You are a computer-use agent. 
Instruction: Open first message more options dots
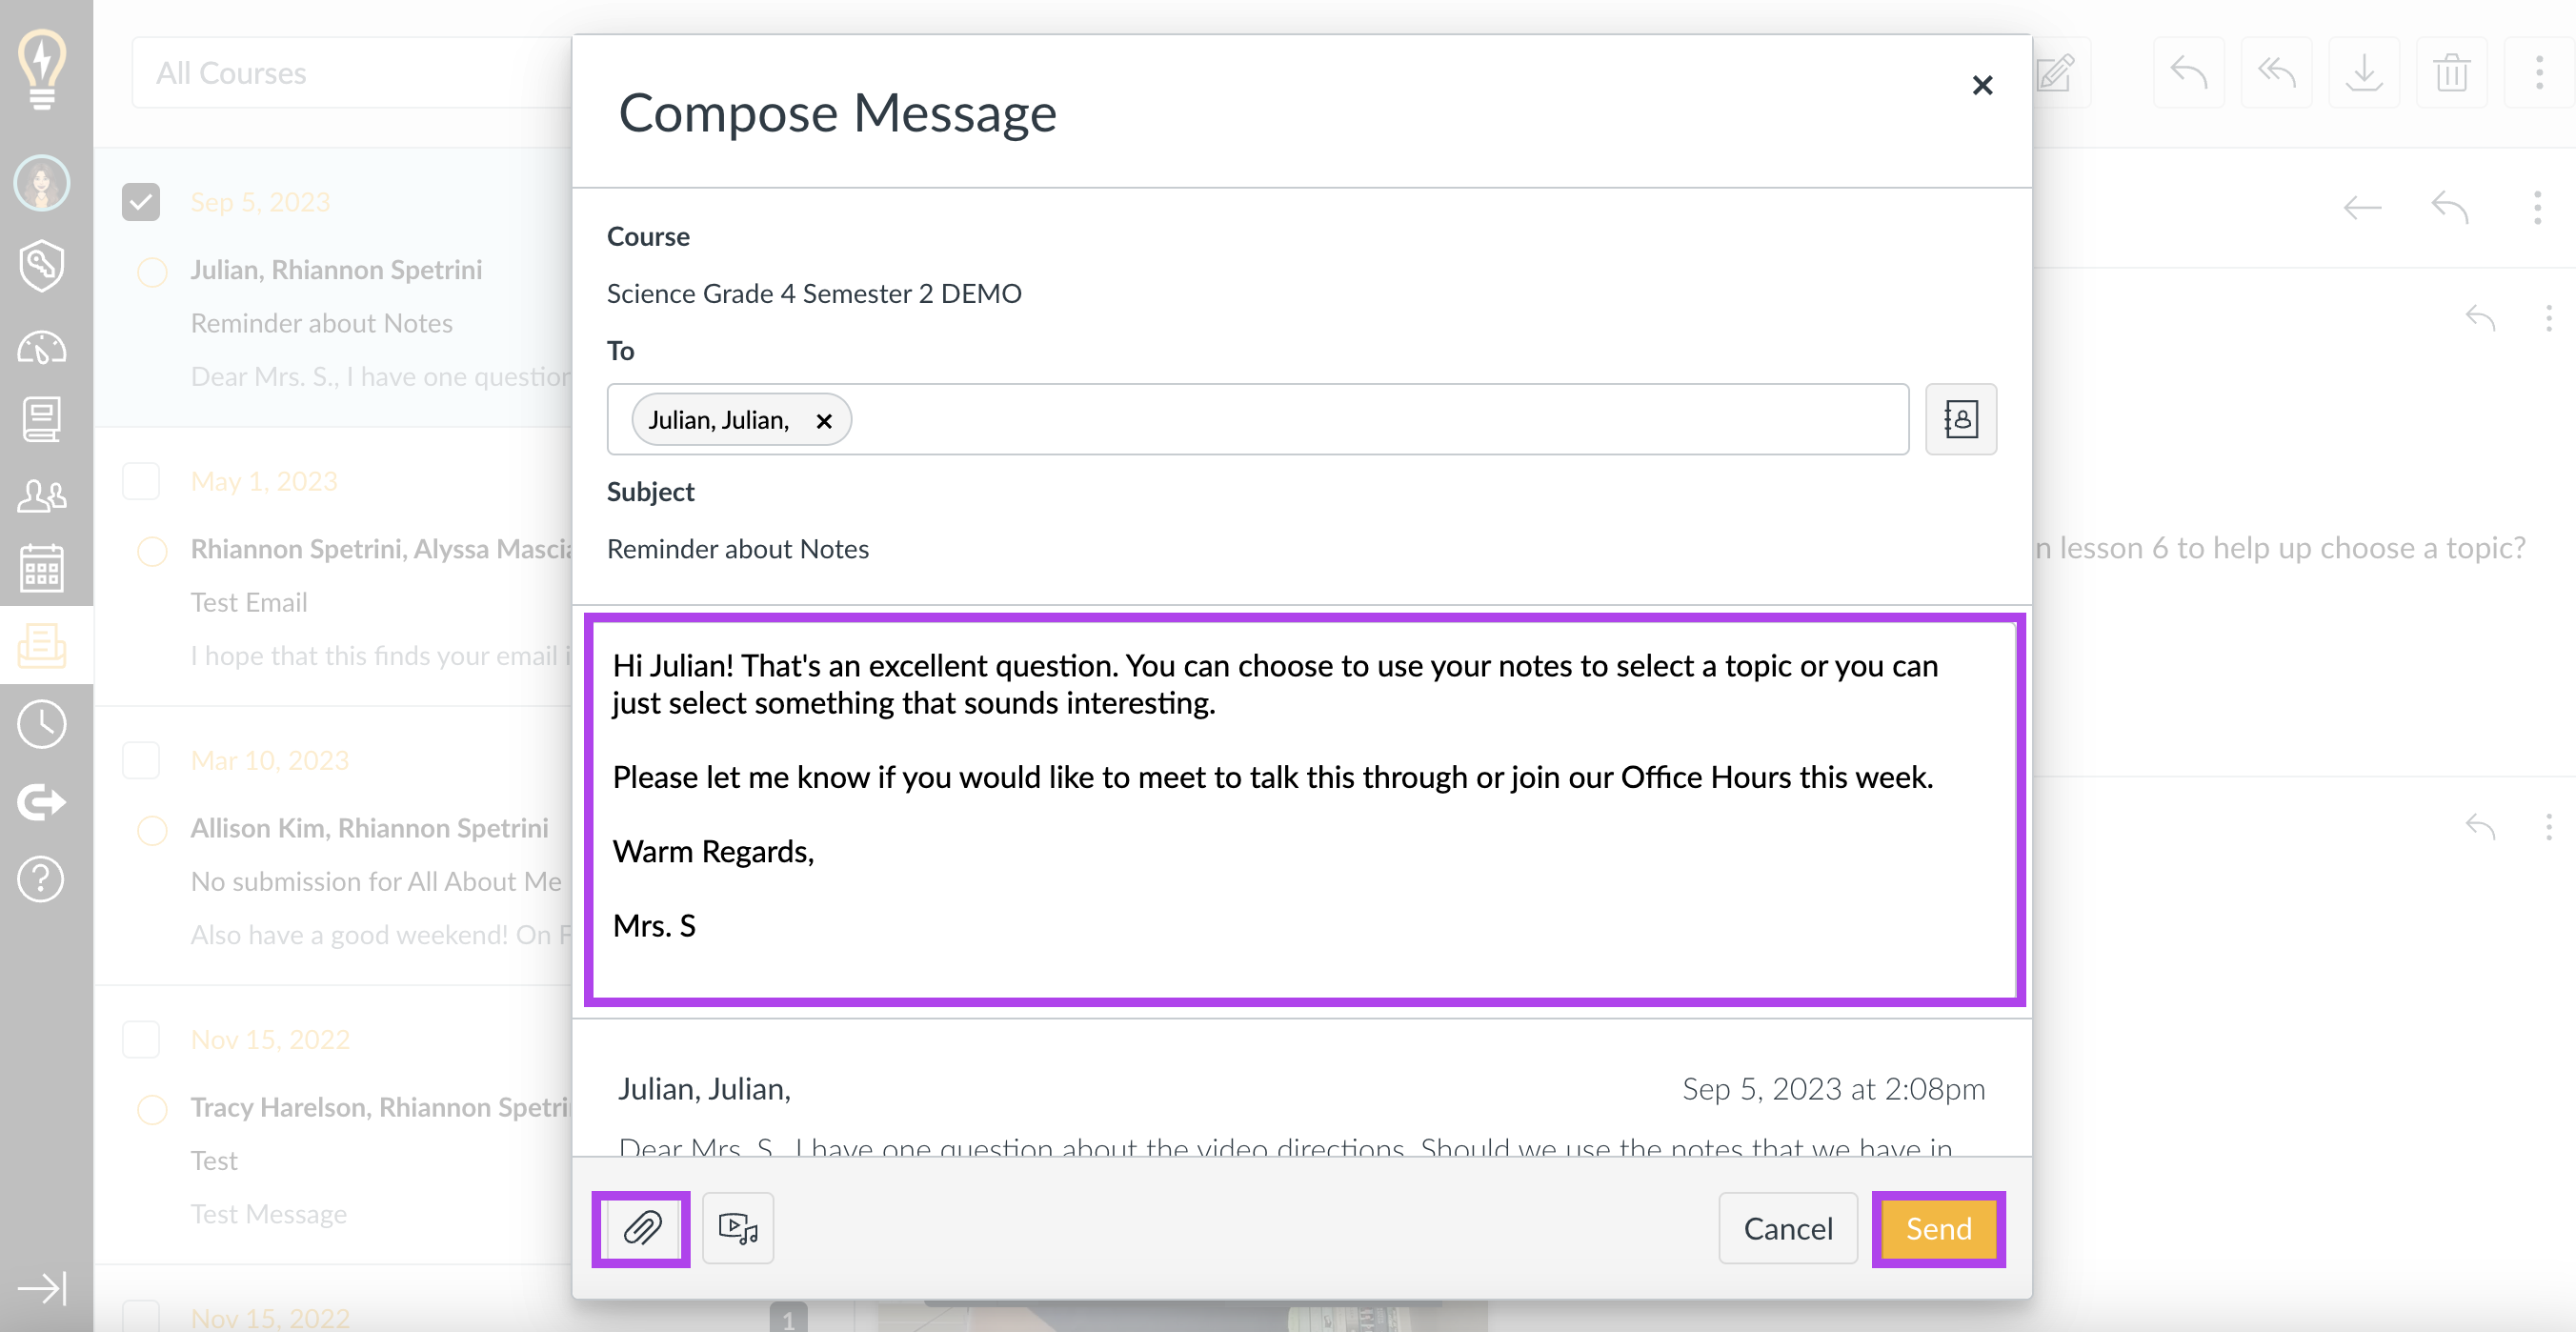(x=2548, y=319)
